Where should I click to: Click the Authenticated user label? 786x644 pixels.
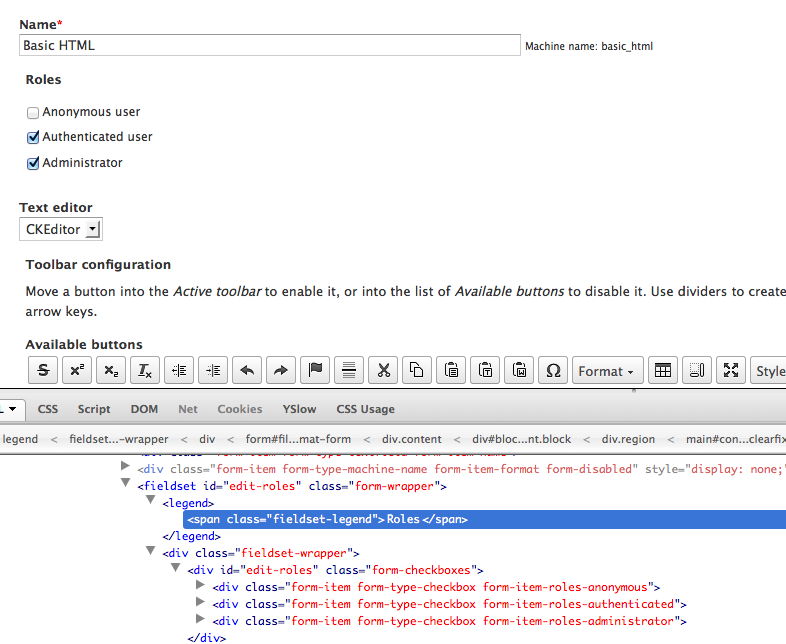[97, 137]
